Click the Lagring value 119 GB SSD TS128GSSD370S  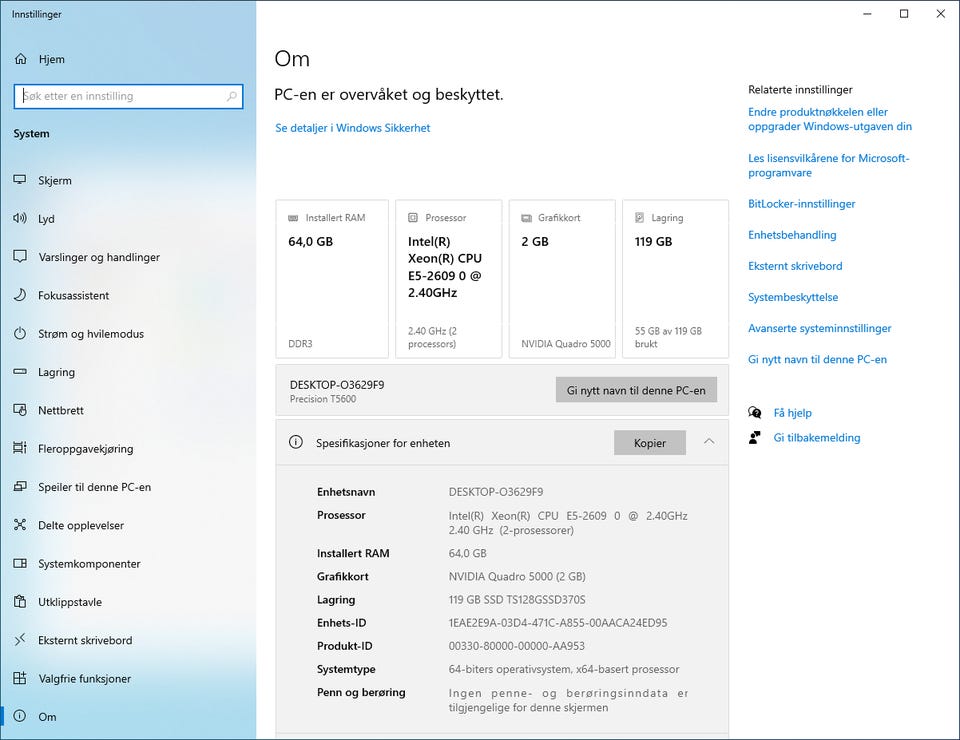517,600
